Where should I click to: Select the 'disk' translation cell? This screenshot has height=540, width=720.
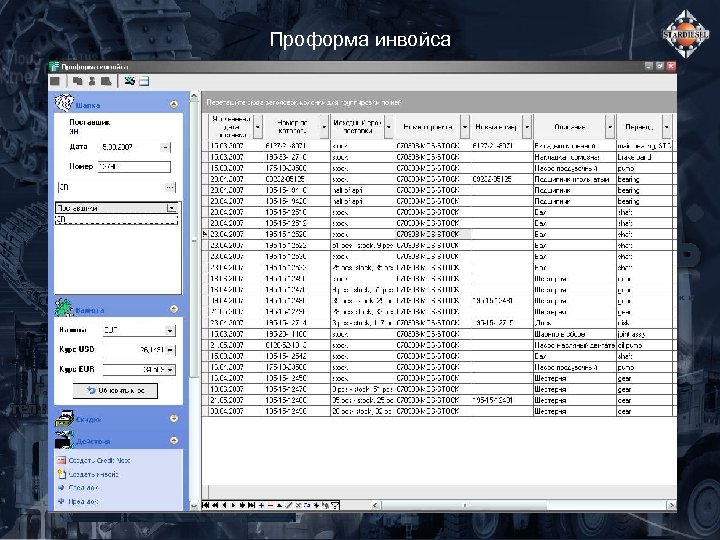tap(644, 323)
